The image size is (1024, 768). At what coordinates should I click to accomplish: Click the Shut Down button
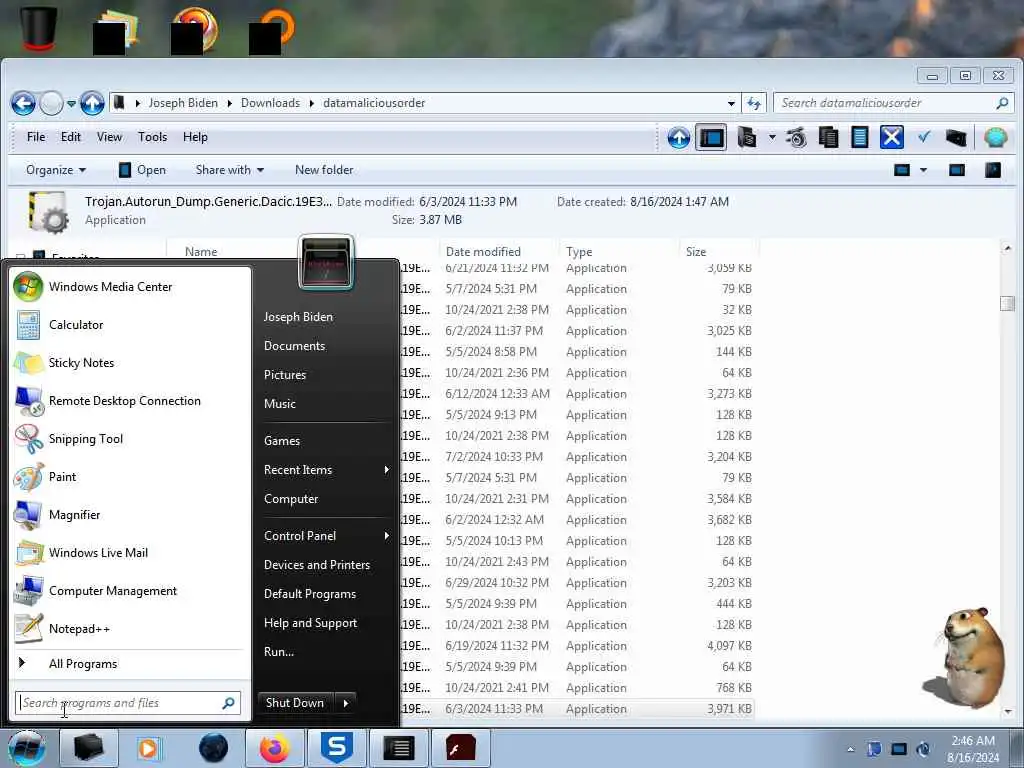pyautogui.click(x=295, y=703)
